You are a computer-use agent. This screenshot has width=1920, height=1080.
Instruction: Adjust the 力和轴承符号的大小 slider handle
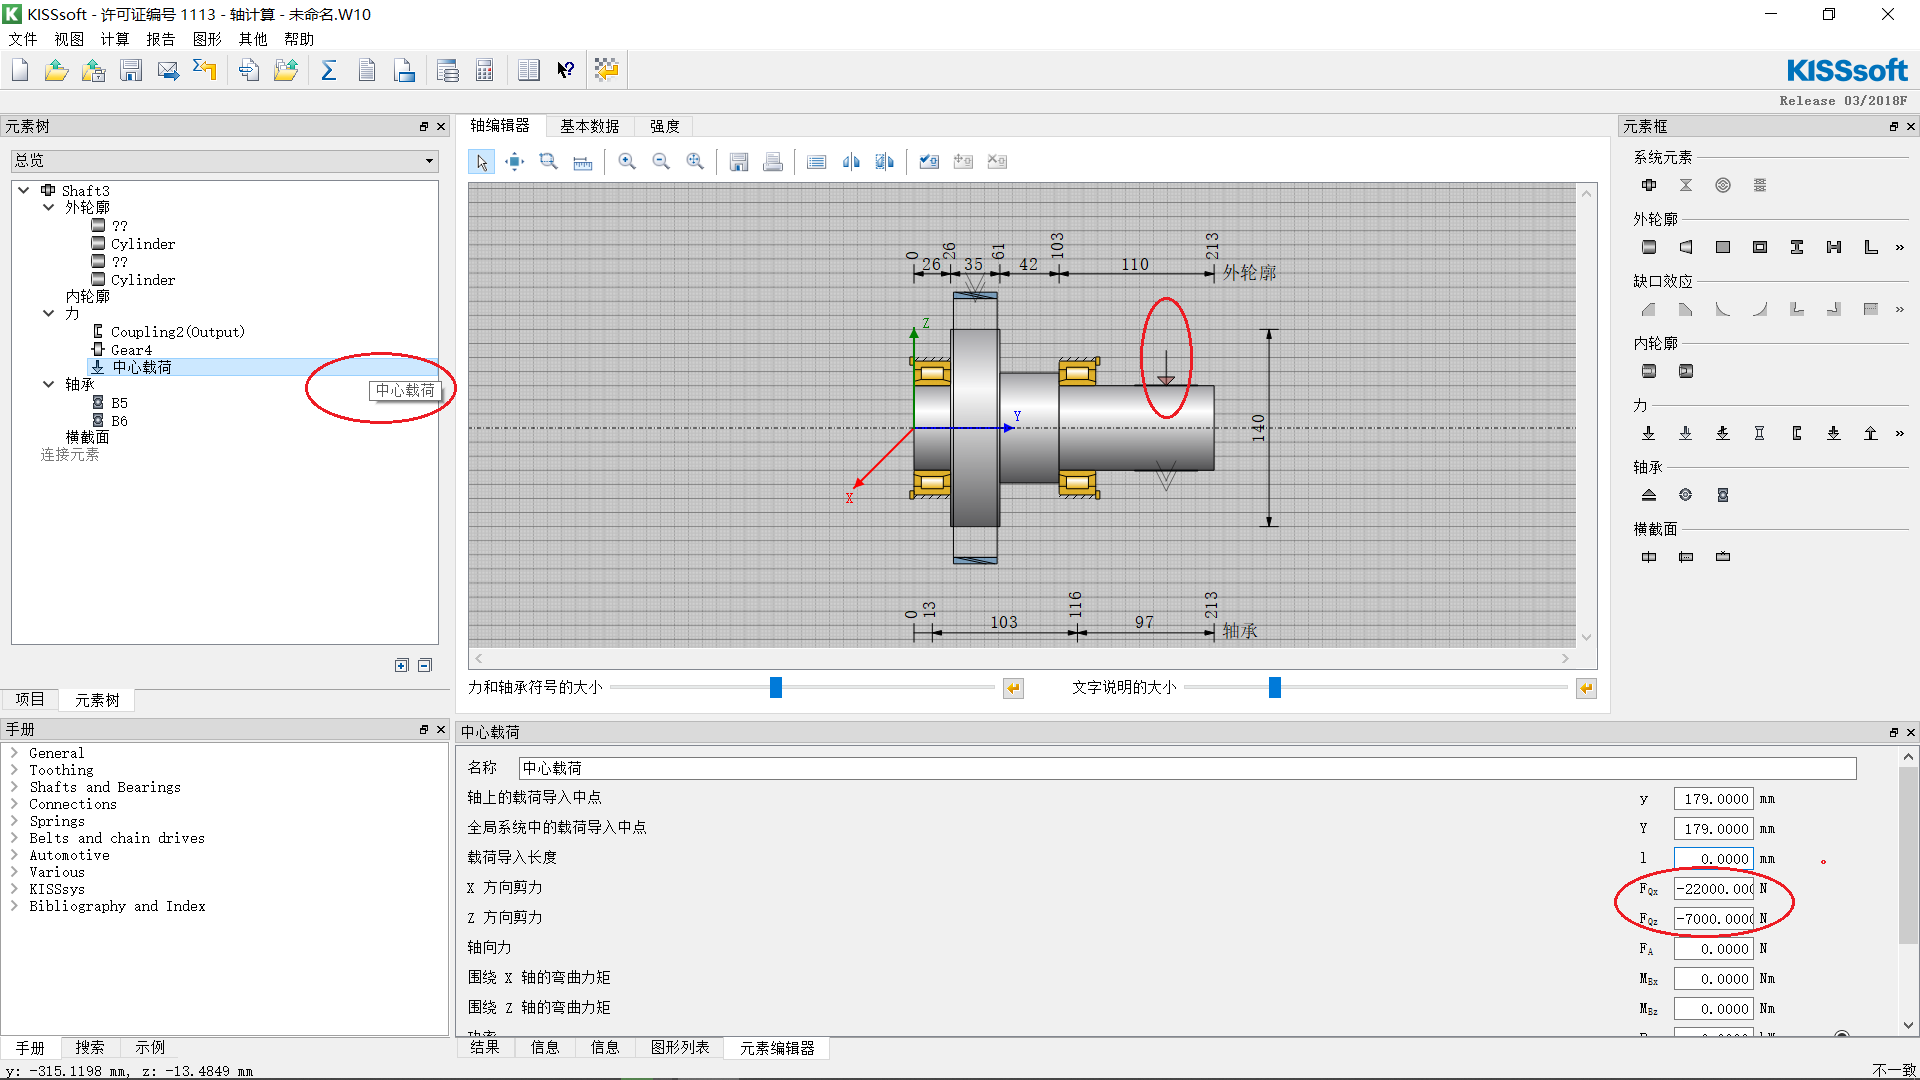pos(776,687)
